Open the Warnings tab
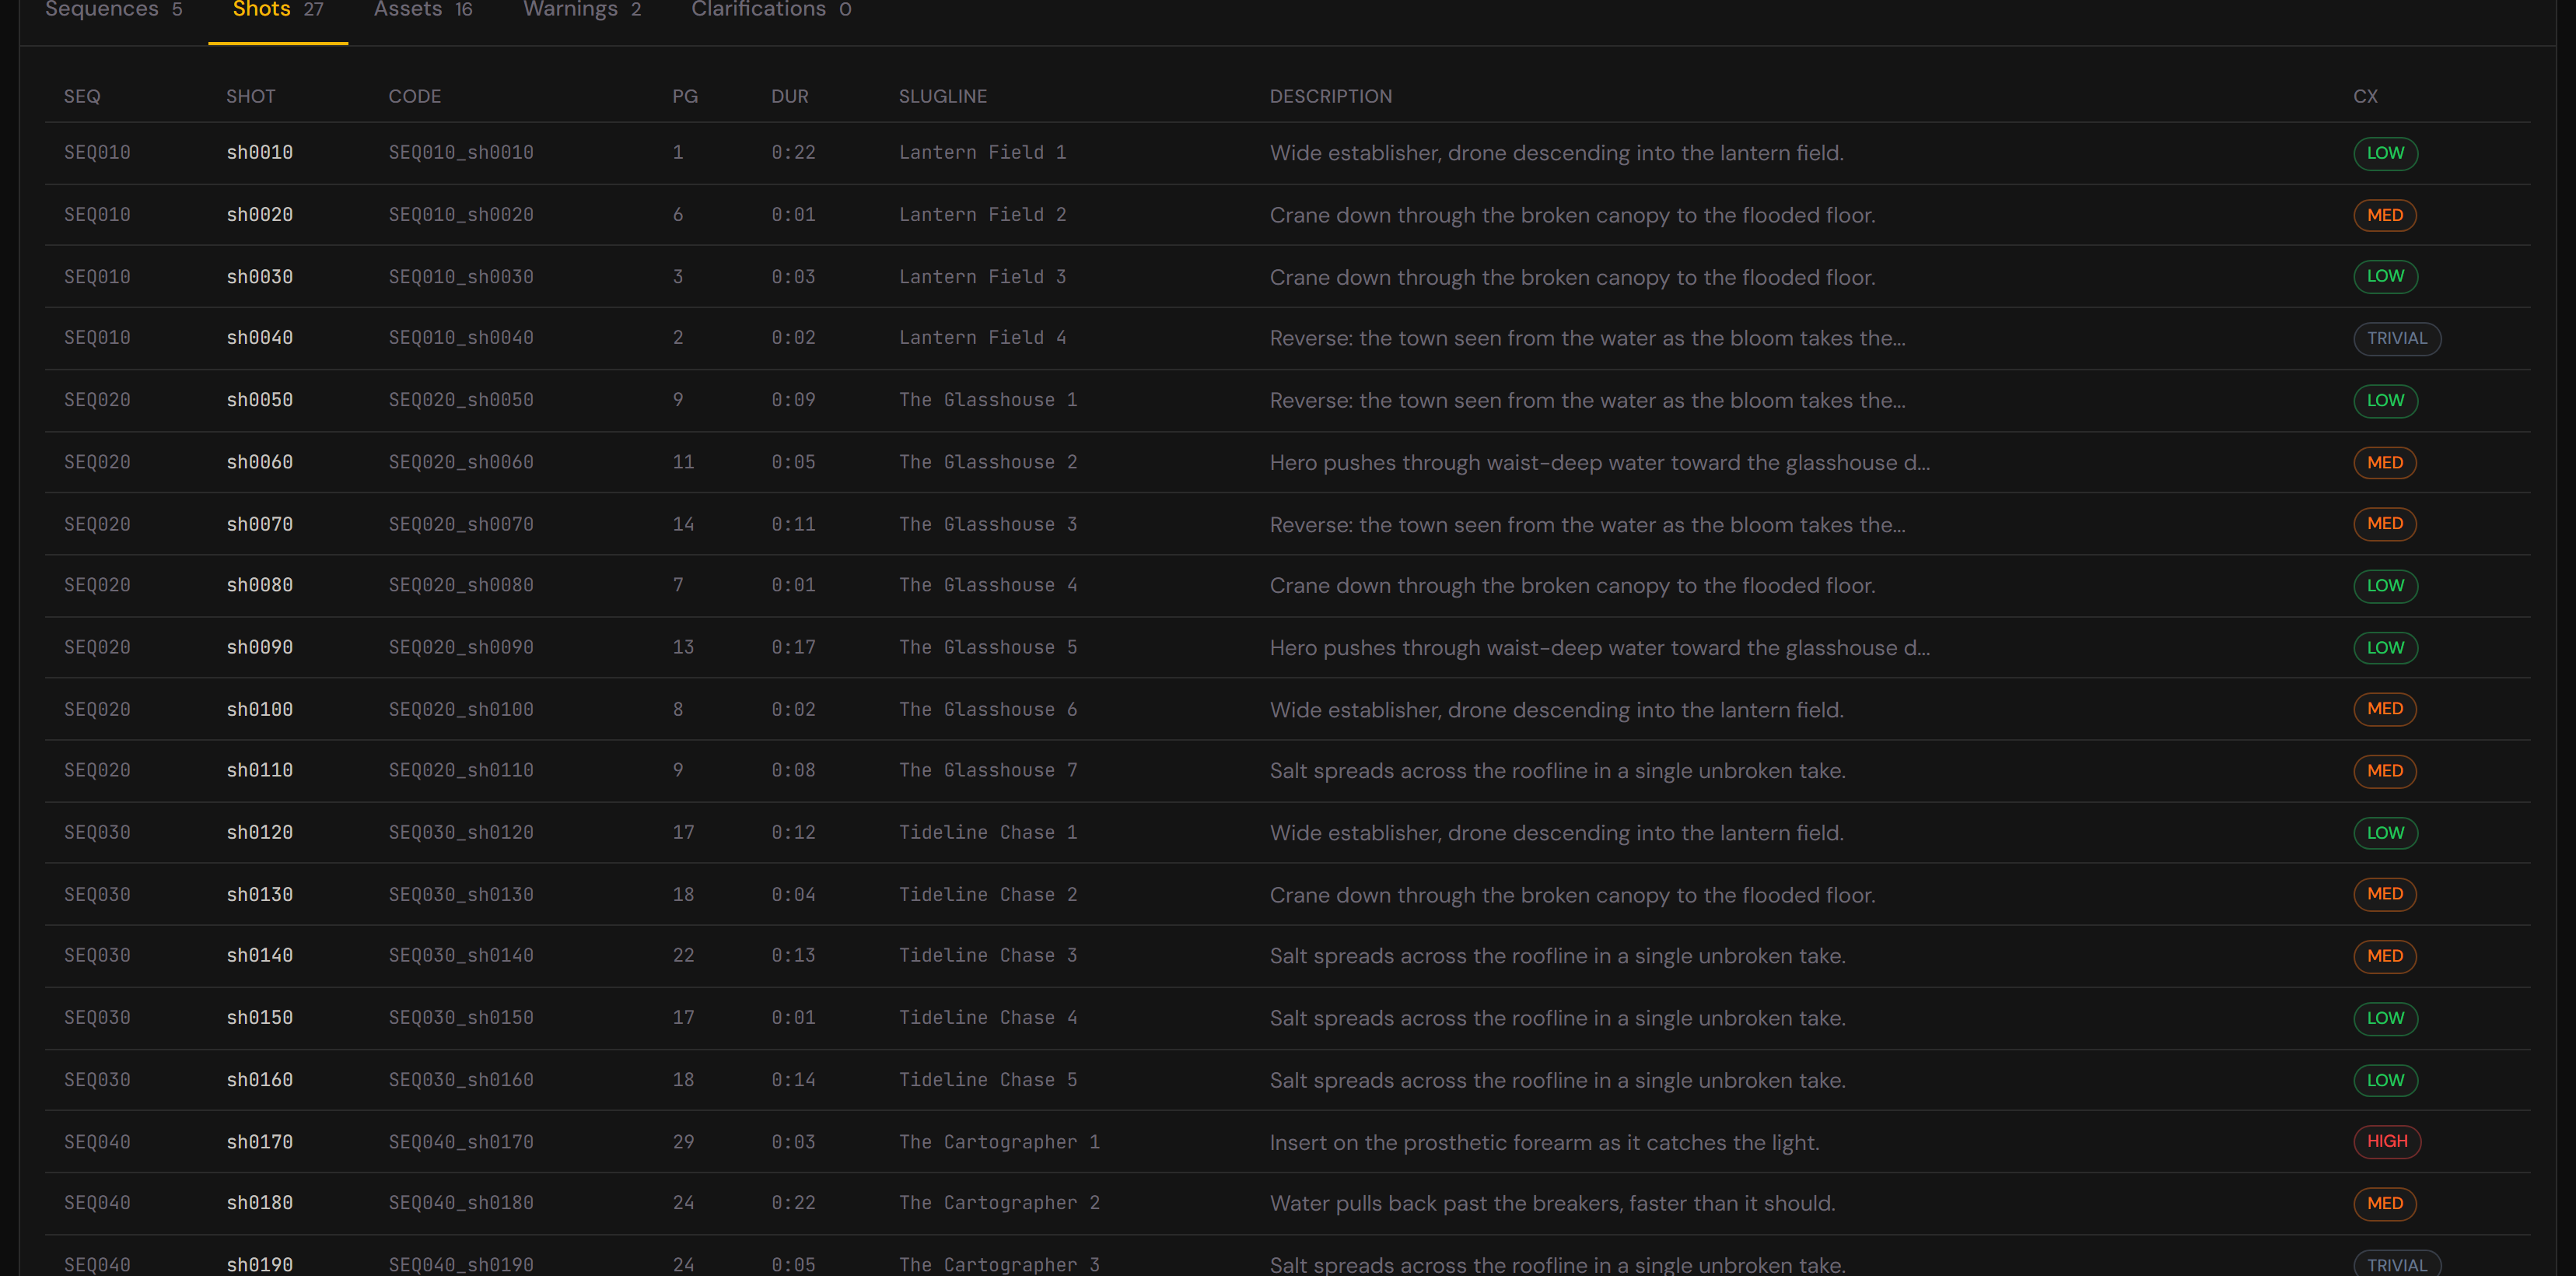This screenshot has width=2576, height=1276. [582, 10]
